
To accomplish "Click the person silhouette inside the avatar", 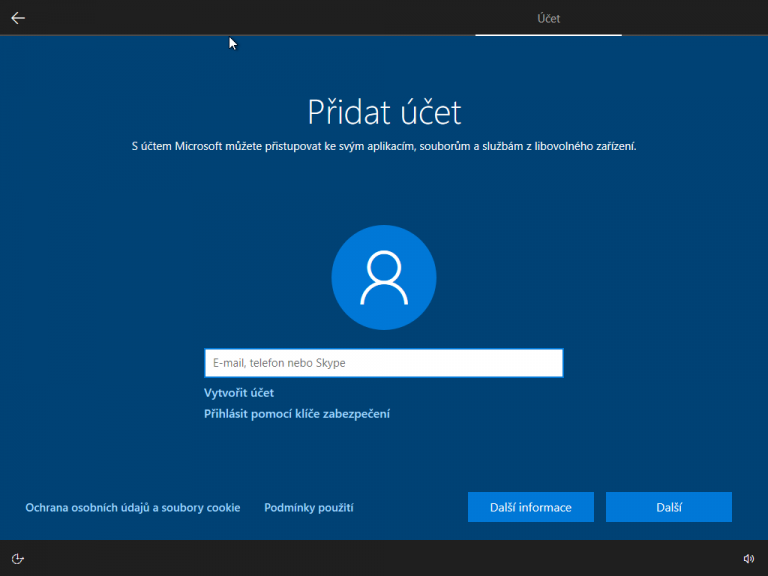I will point(384,278).
